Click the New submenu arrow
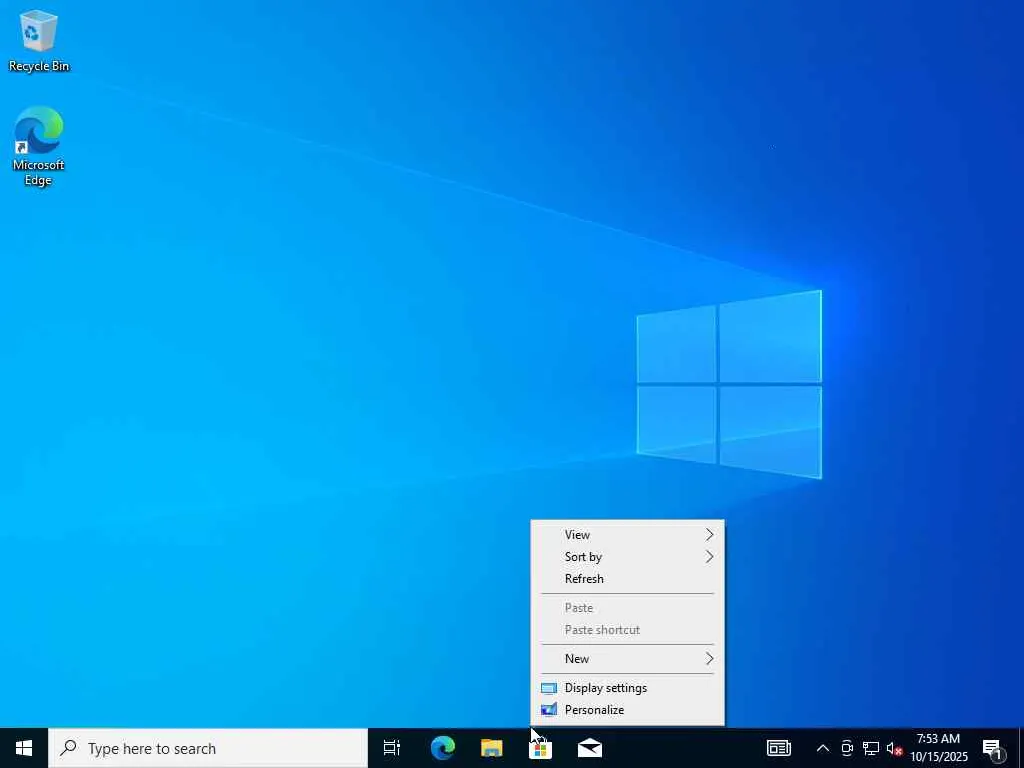1024x768 pixels. pyautogui.click(x=709, y=659)
